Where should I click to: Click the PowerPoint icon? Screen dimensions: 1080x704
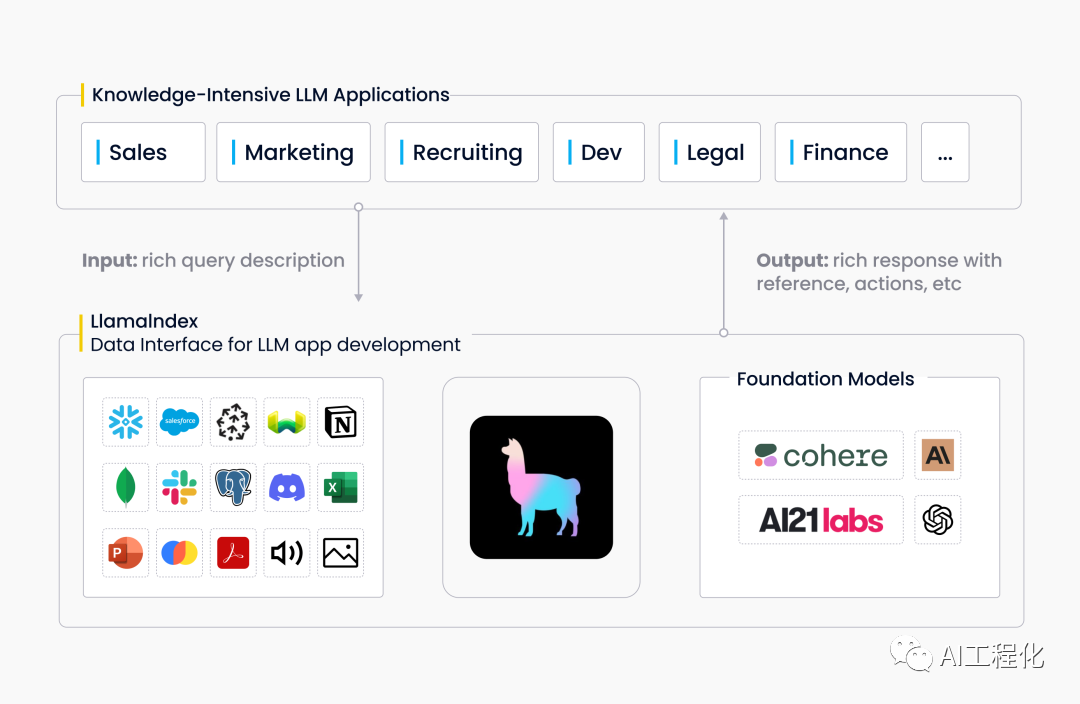point(125,552)
